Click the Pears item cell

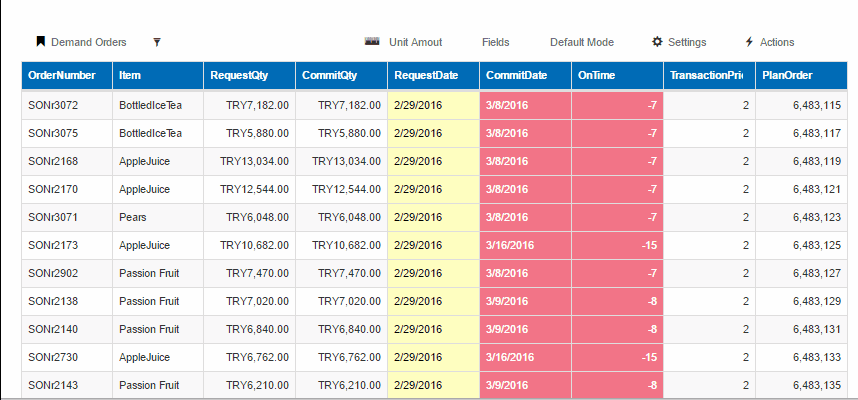coord(133,217)
